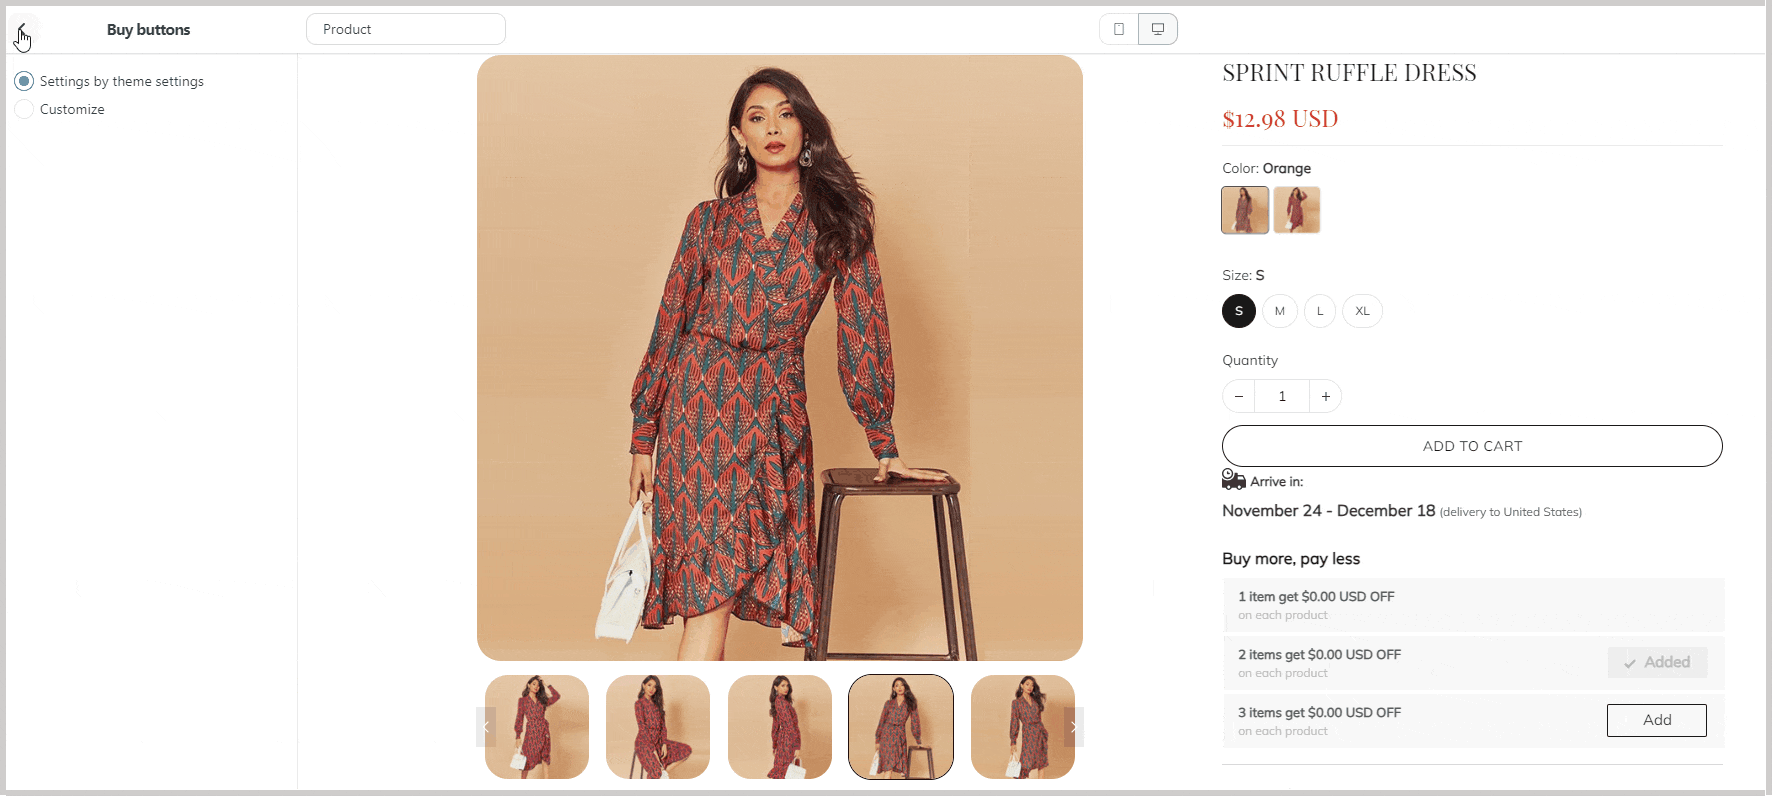Click the SPRINT RUFFLE DRESS title

1349,73
